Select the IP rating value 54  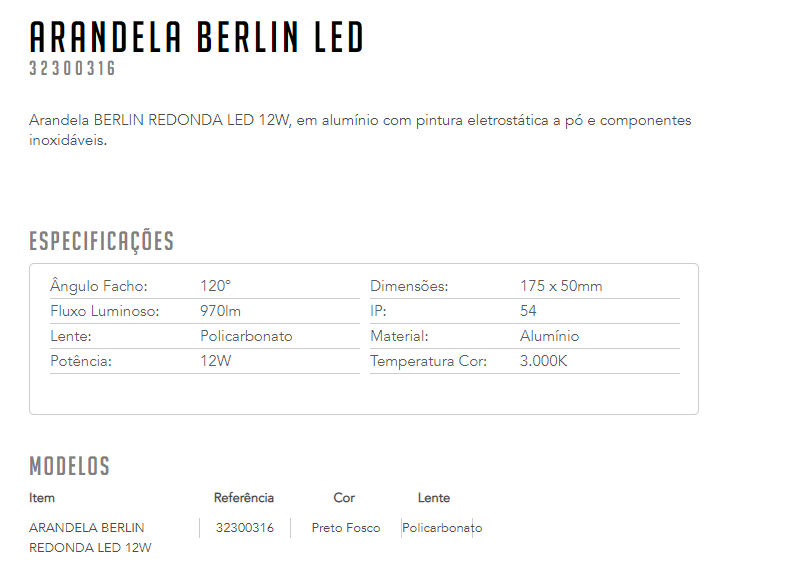click(528, 311)
